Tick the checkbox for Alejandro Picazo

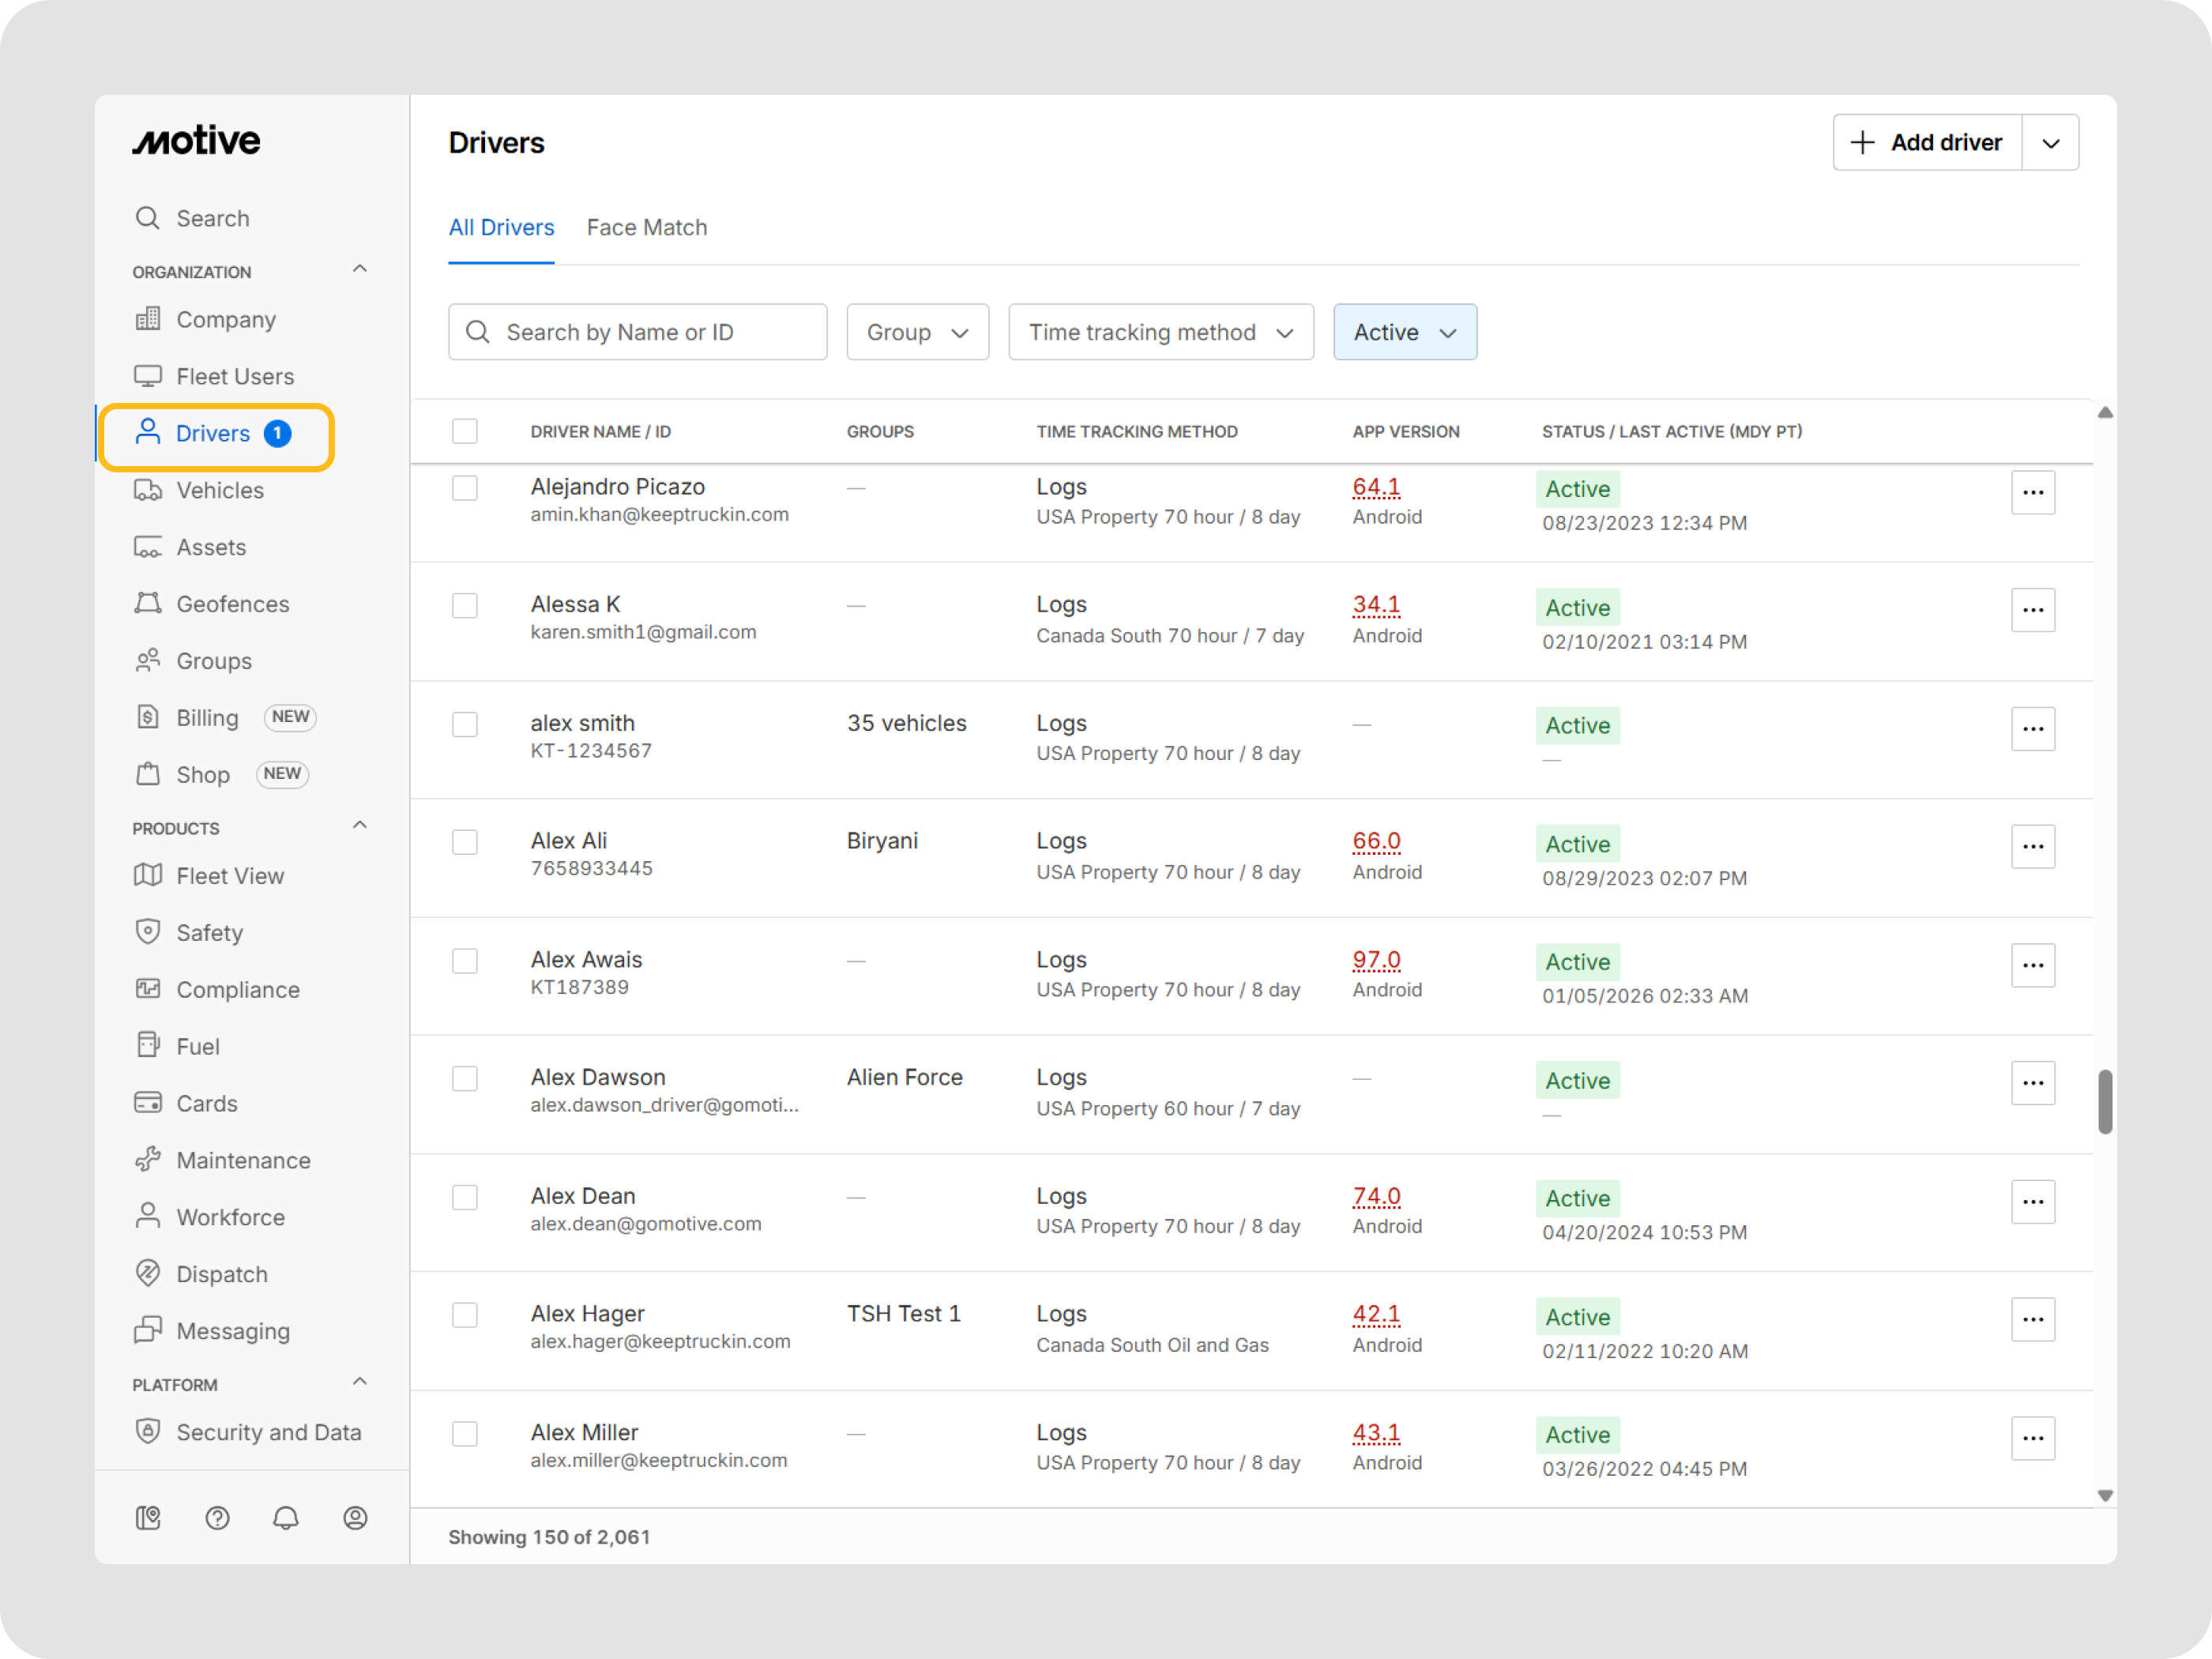tap(465, 488)
